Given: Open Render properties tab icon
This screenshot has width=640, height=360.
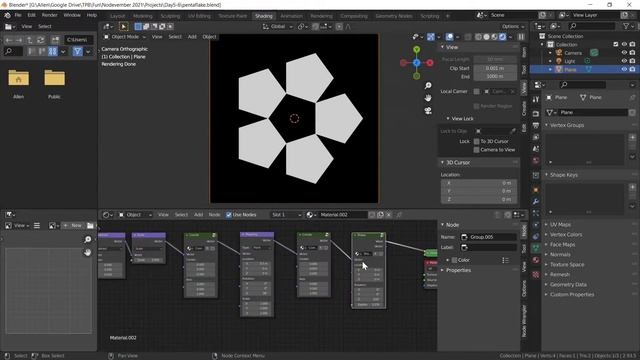Looking at the screenshot, I should pyautogui.click(x=536, y=114).
